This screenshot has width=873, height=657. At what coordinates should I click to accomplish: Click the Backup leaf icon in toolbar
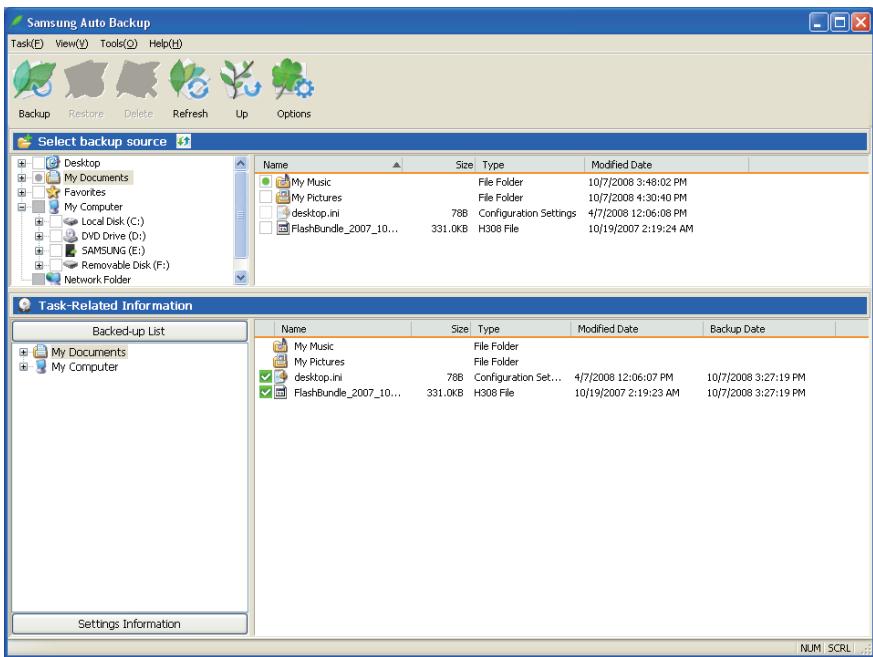pos(34,80)
